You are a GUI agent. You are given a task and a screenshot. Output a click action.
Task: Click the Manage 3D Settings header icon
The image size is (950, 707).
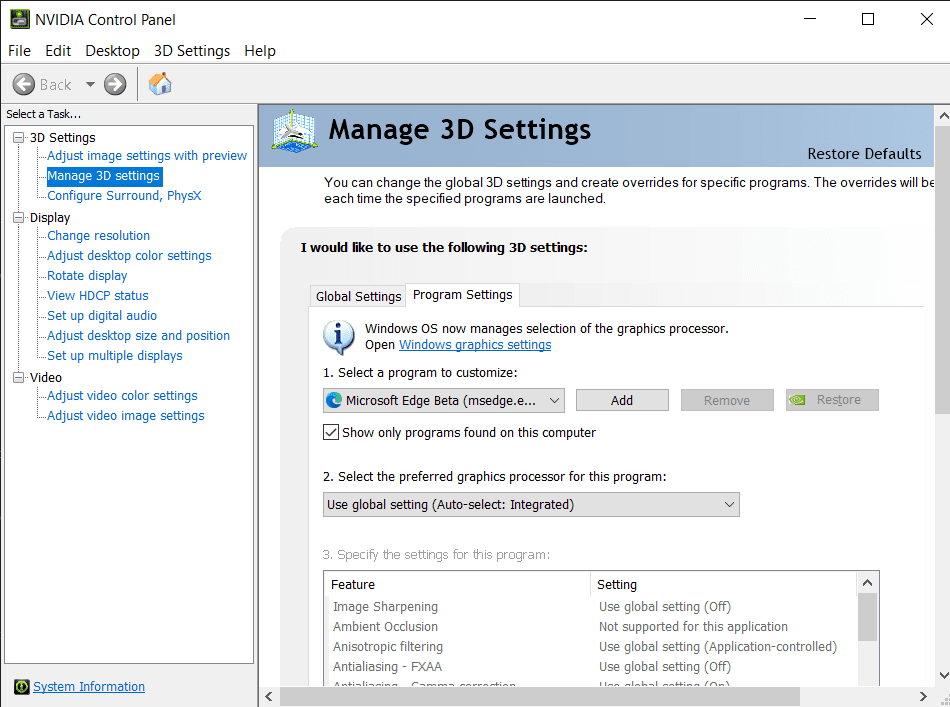[294, 130]
